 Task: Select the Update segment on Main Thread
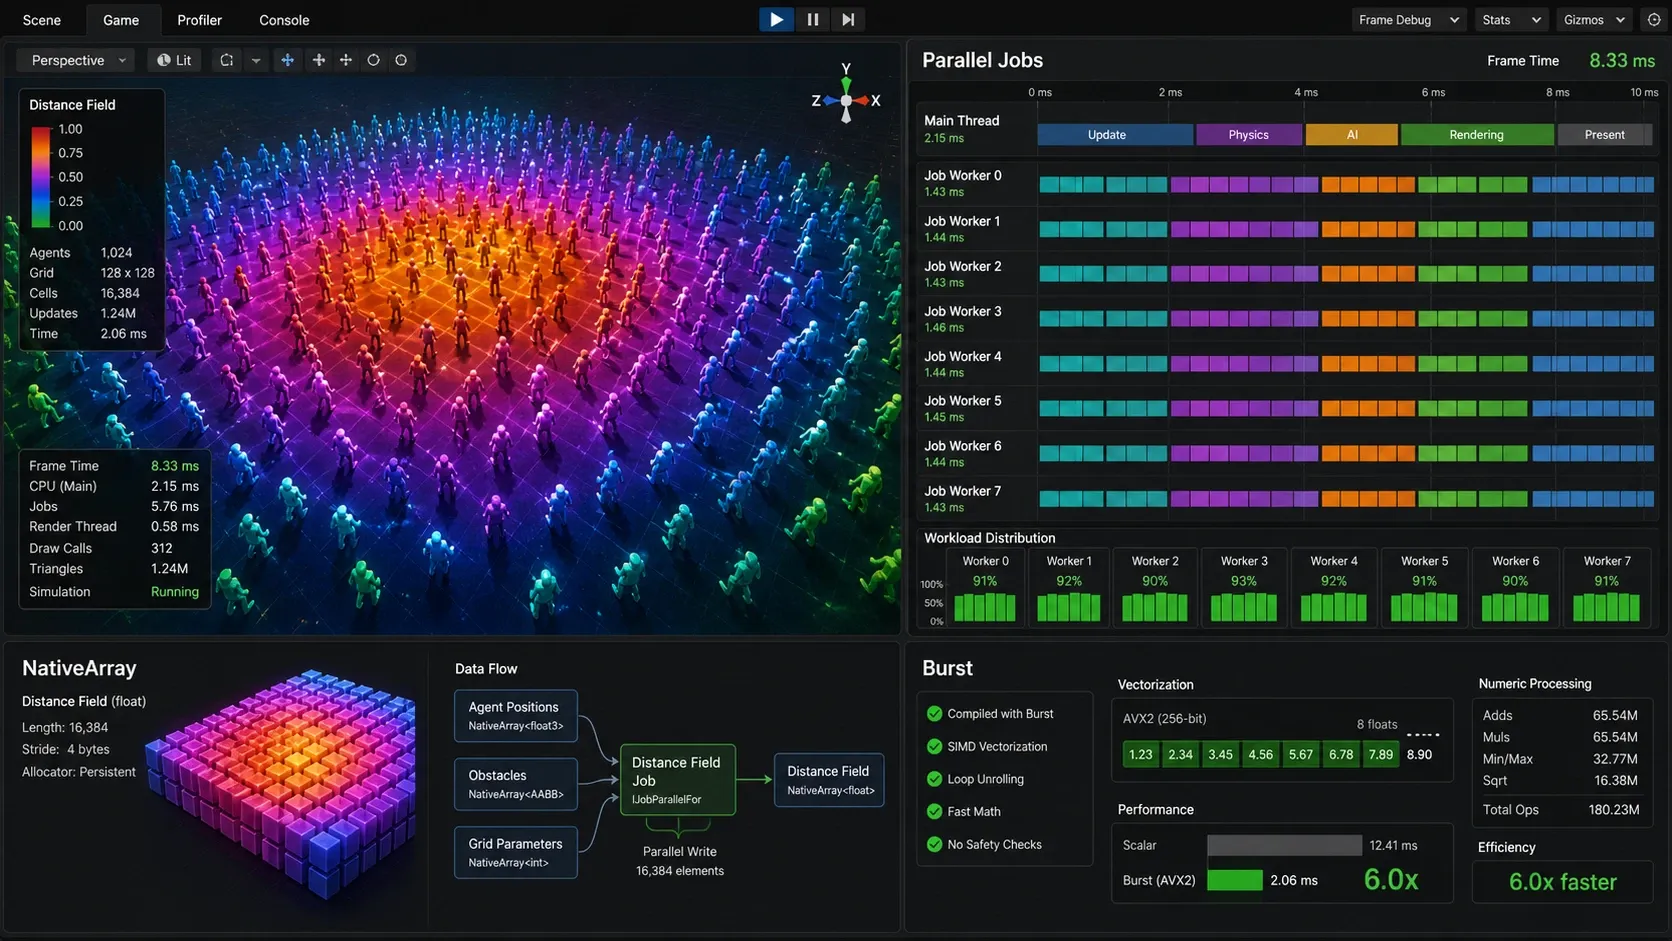(x=1115, y=135)
